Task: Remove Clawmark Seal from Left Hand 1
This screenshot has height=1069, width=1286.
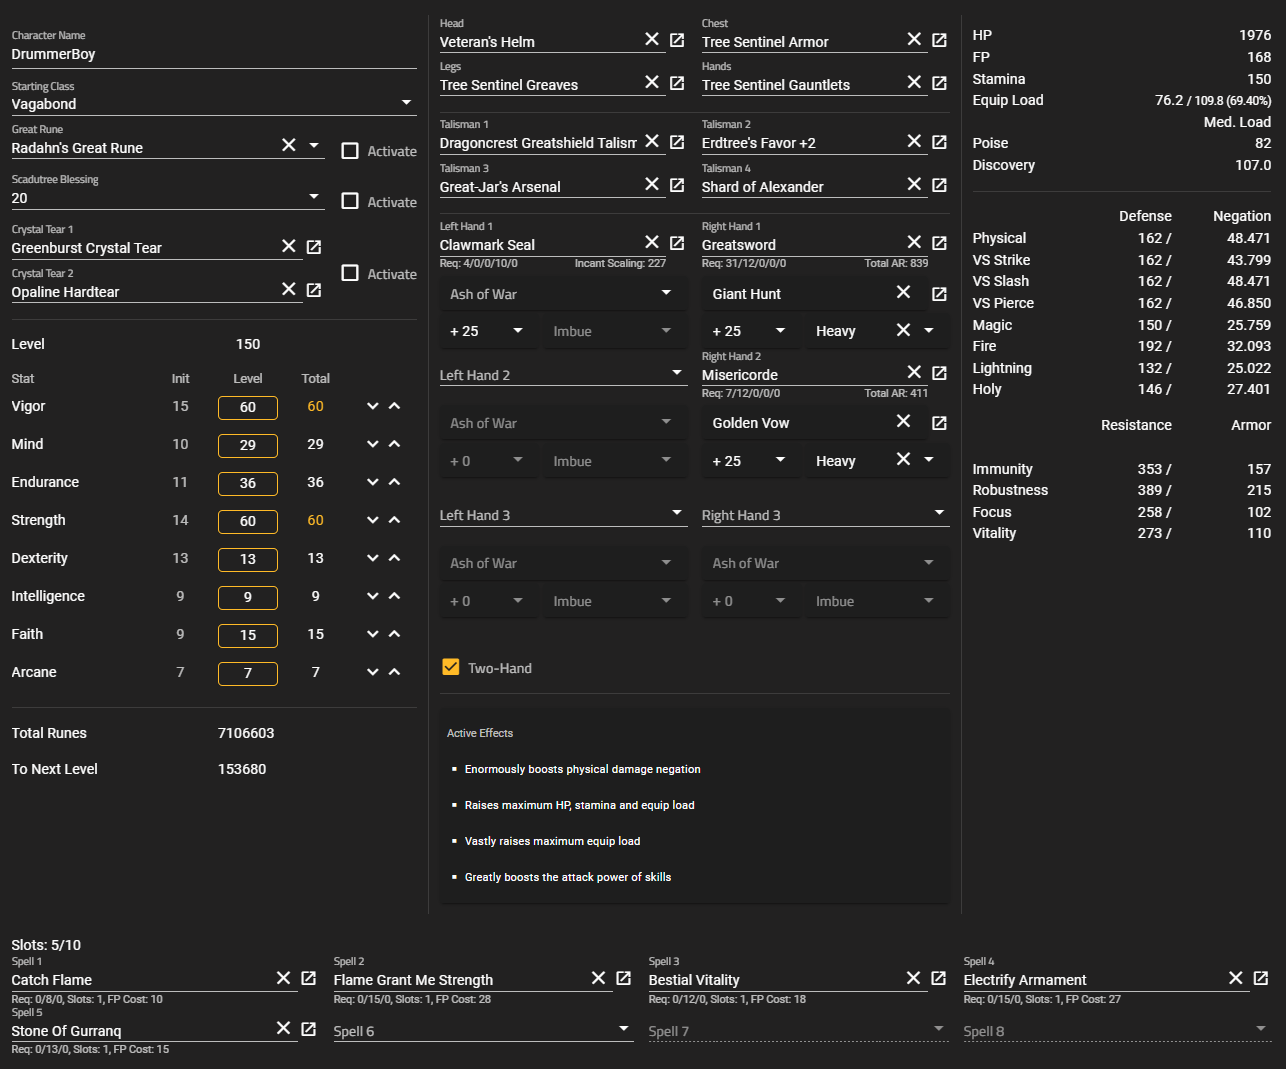Action: pos(652,243)
